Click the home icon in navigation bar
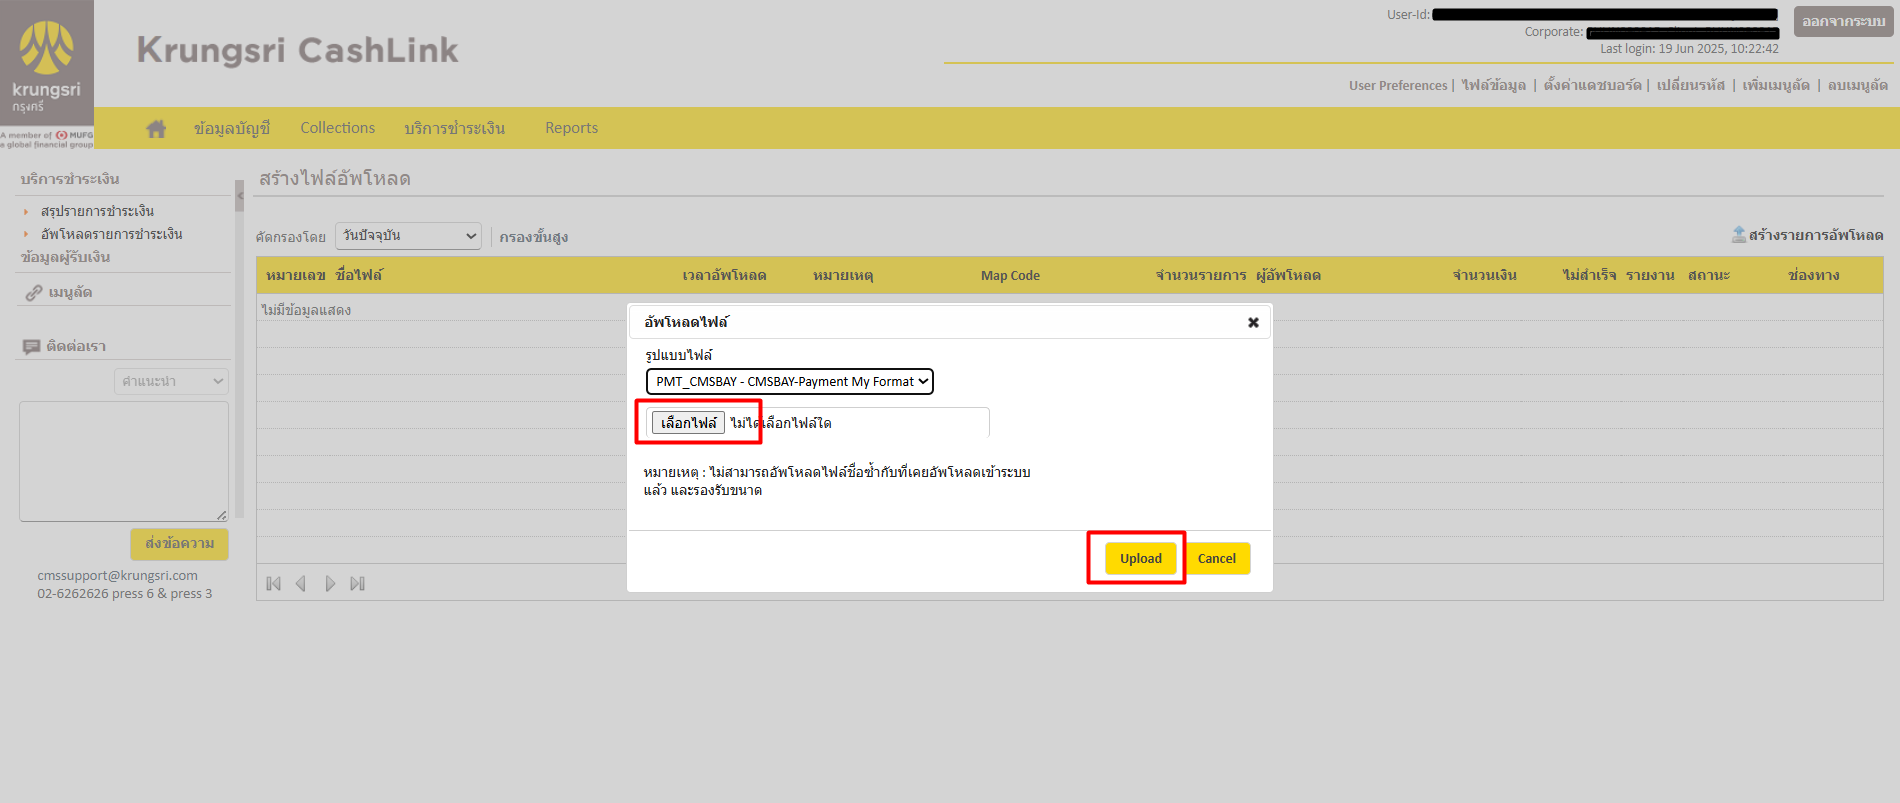The image size is (1900, 803). pyautogui.click(x=156, y=128)
